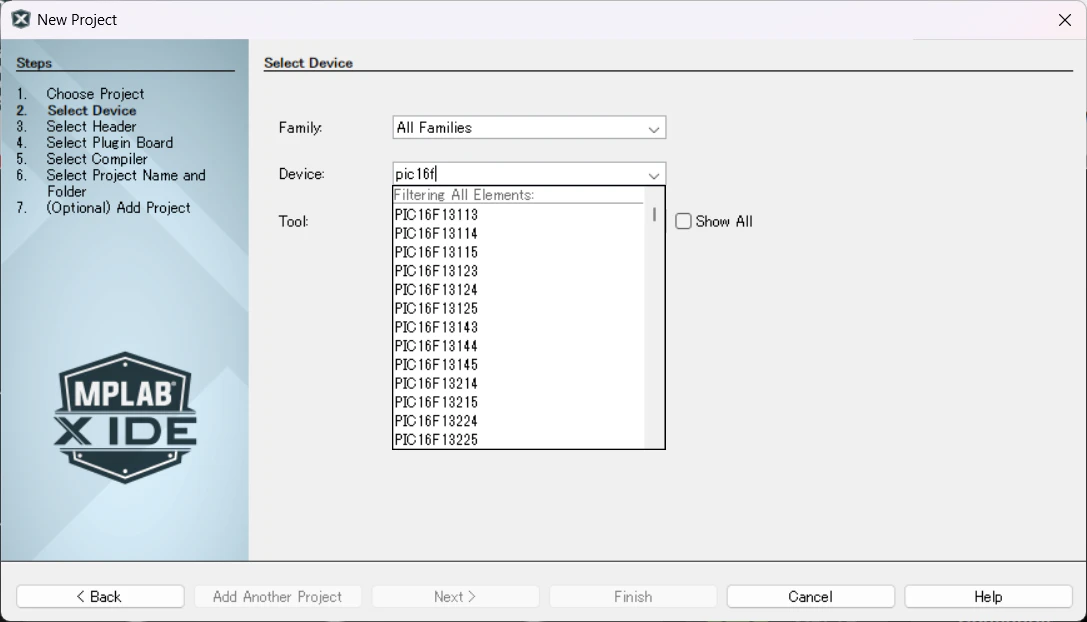The height and width of the screenshot is (622, 1087).
Task: Select device PIC16F13215
Action: click(x=519, y=402)
